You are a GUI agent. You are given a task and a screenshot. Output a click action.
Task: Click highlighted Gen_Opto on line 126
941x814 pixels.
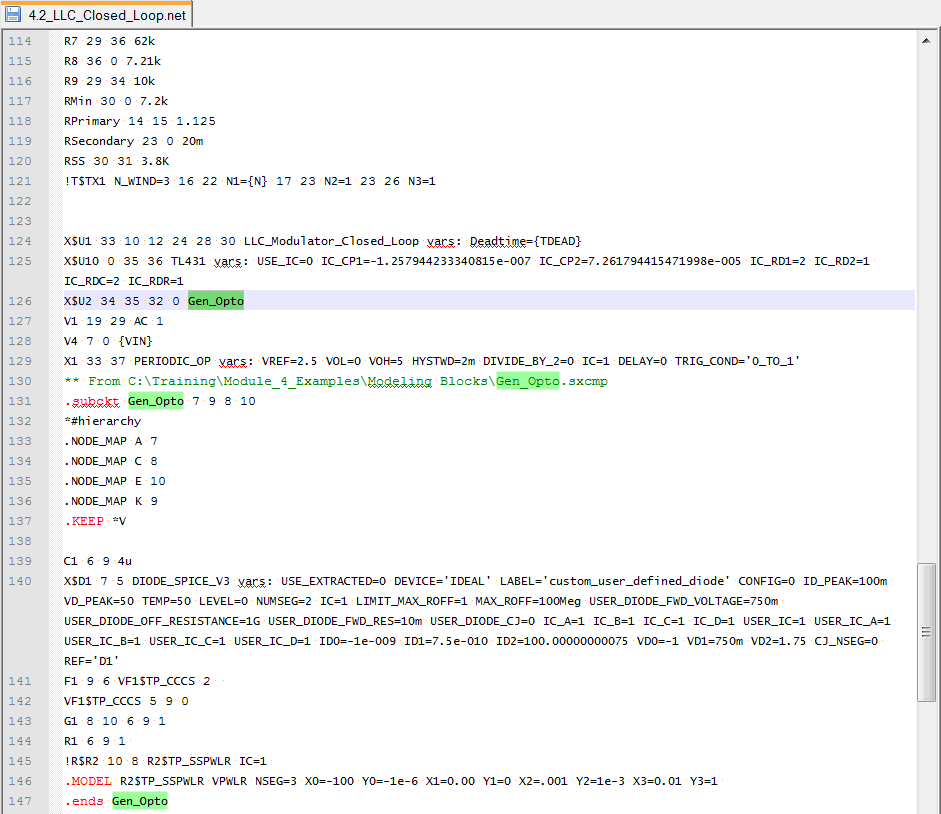pos(215,300)
